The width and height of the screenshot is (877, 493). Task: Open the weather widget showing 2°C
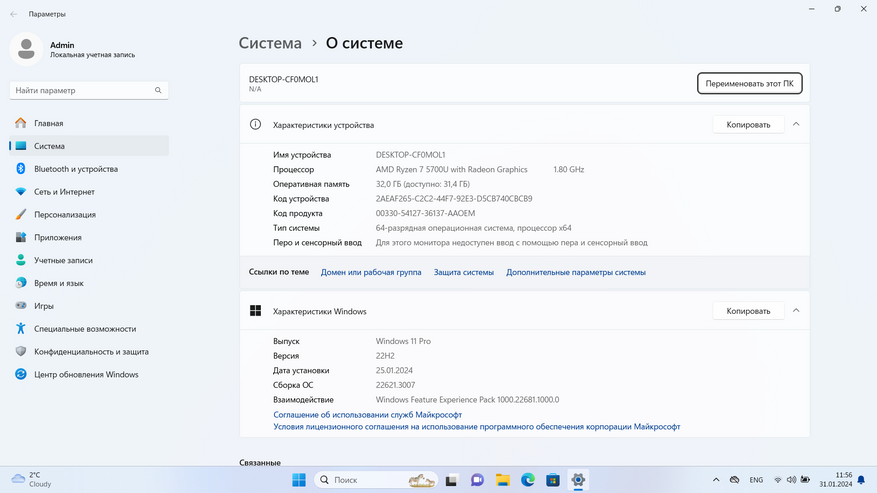32,480
